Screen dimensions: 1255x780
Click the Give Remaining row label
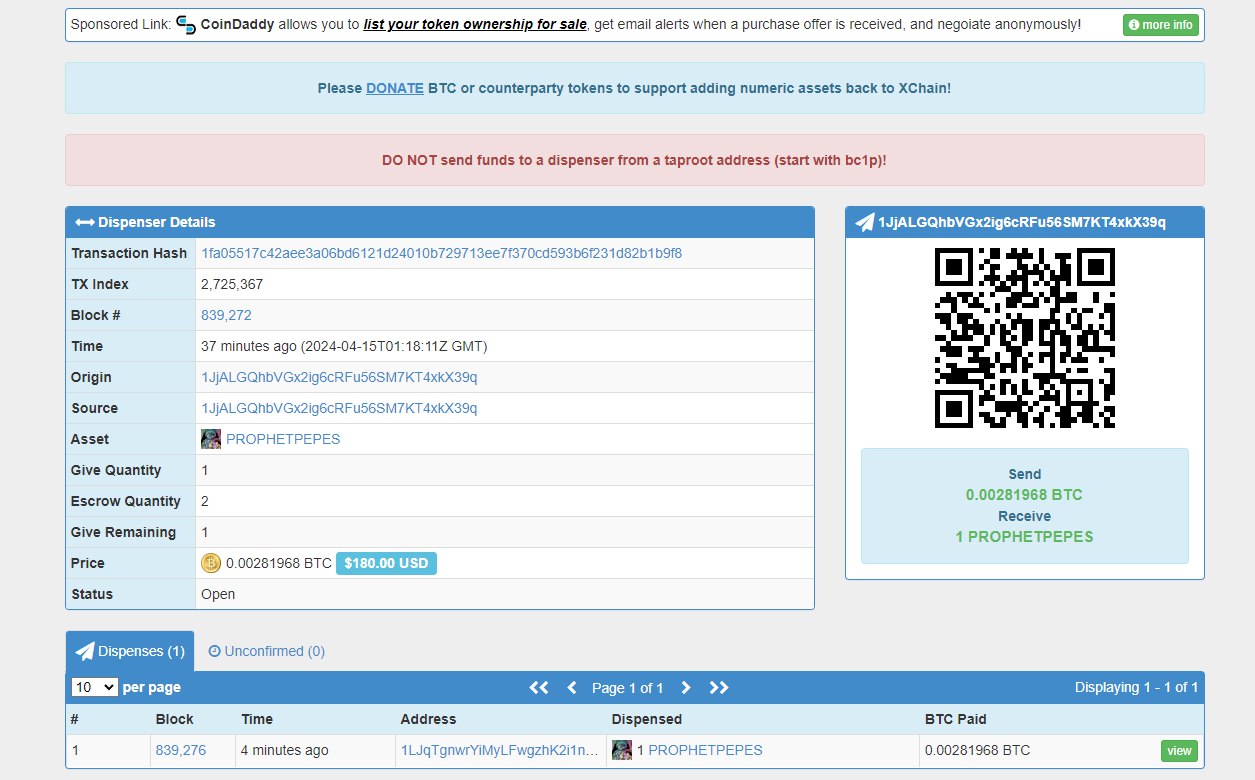[x=123, y=532]
